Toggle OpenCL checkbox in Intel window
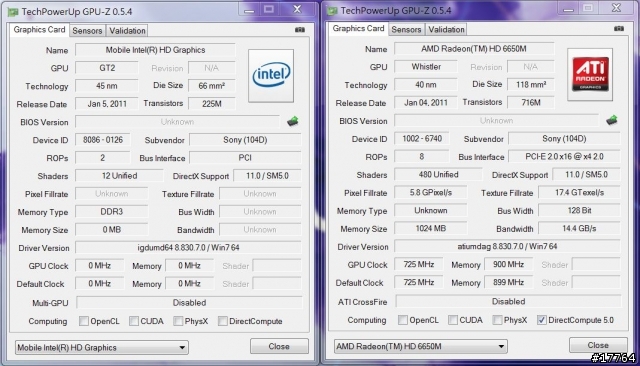The width and height of the screenshot is (640, 366). [x=84, y=321]
